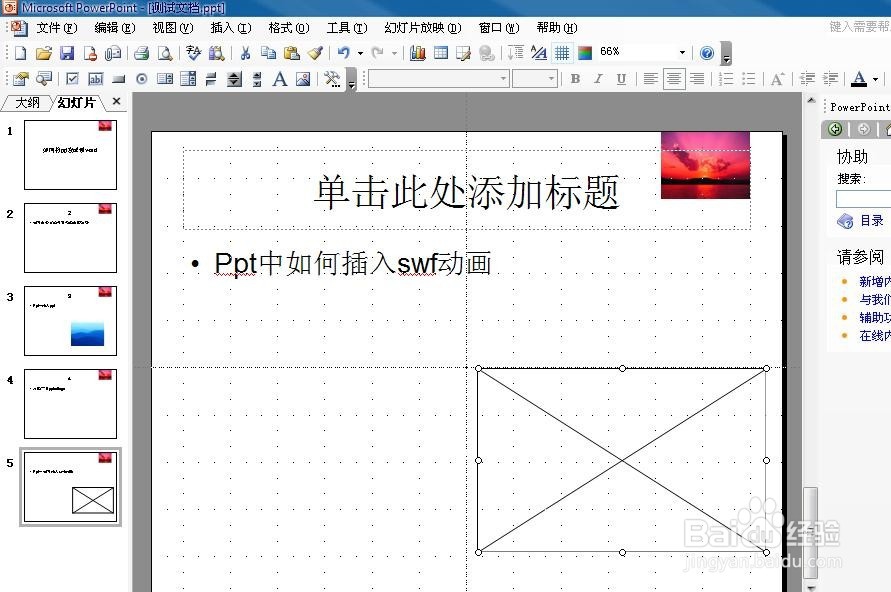Toggle bold formatting
This screenshot has height=592, width=891.
pos(575,79)
